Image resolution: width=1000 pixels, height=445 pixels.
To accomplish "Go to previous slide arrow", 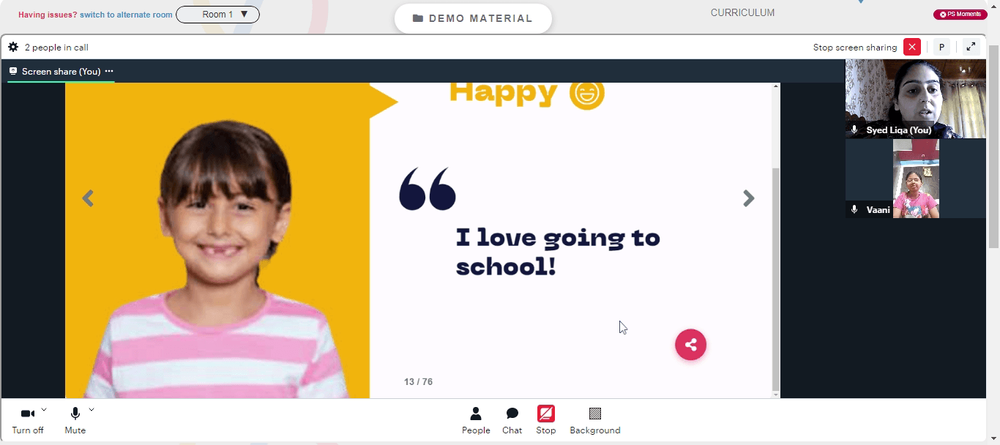I will pos(88,198).
